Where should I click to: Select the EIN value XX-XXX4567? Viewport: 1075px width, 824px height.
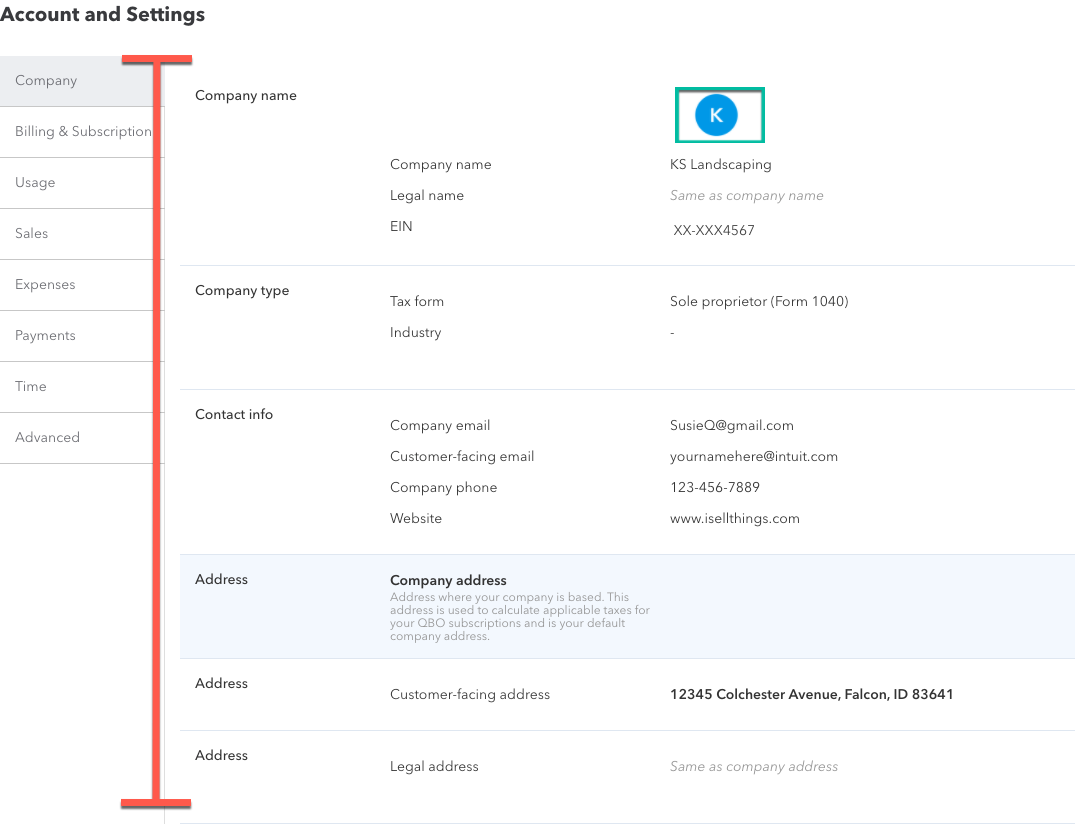click(x=714, y=230)
